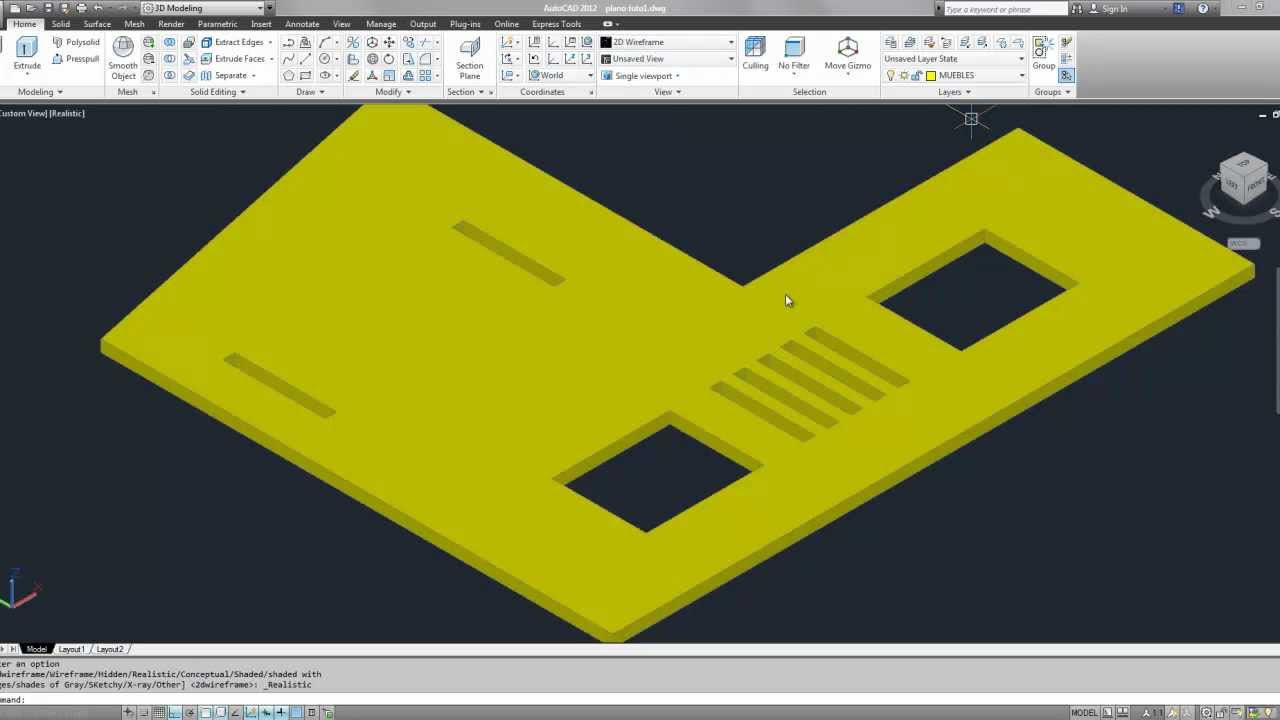The height and width of the screenshot is (720, 1280).
Task: Click the keyword search input field
Action: click(1004, 9)
